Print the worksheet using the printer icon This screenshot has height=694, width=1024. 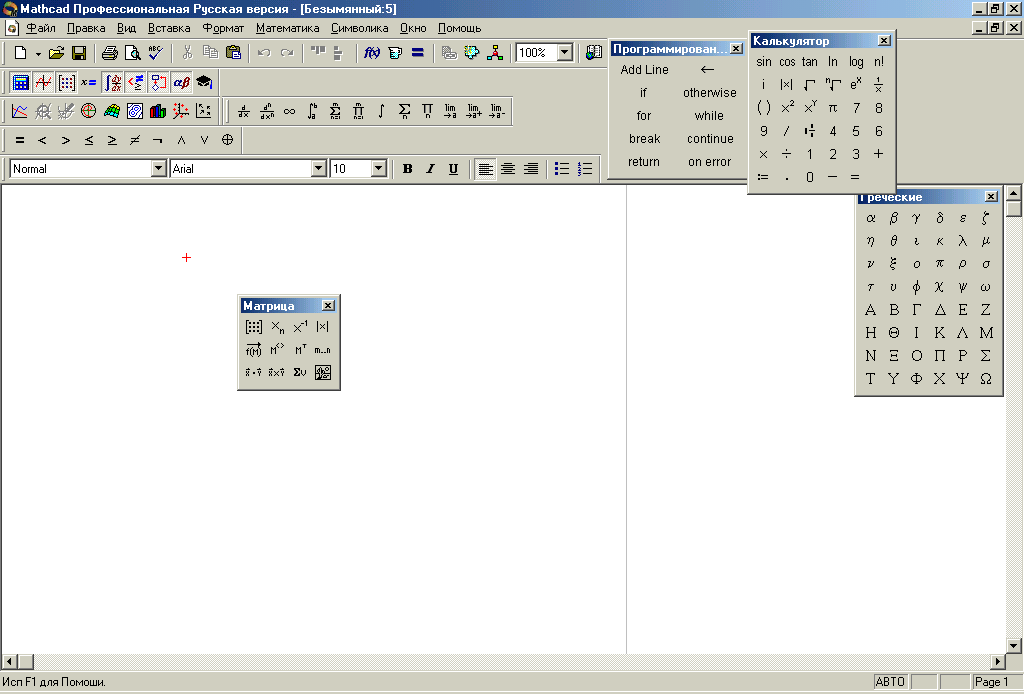click(110, 53)
